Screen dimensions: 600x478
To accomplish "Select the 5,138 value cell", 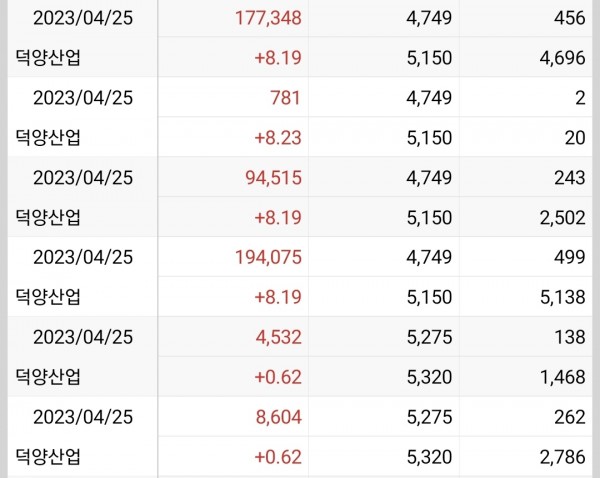I will point(562,297).
